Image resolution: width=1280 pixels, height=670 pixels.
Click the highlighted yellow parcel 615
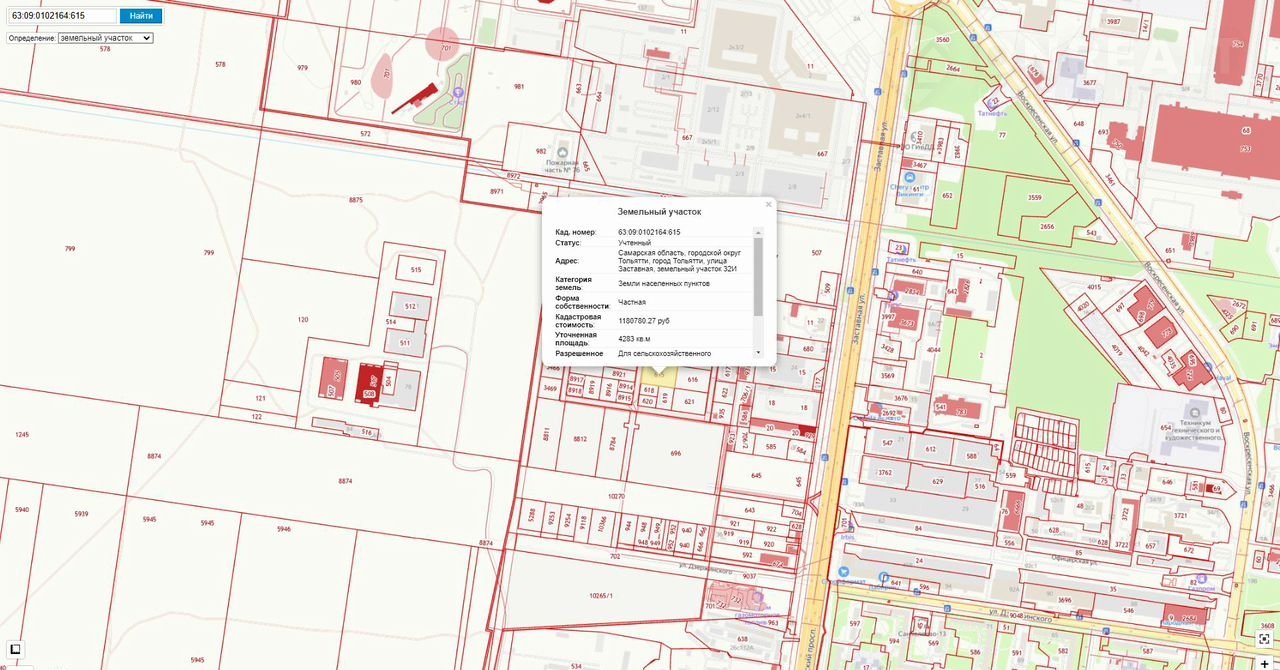click(x=659, y=376)
